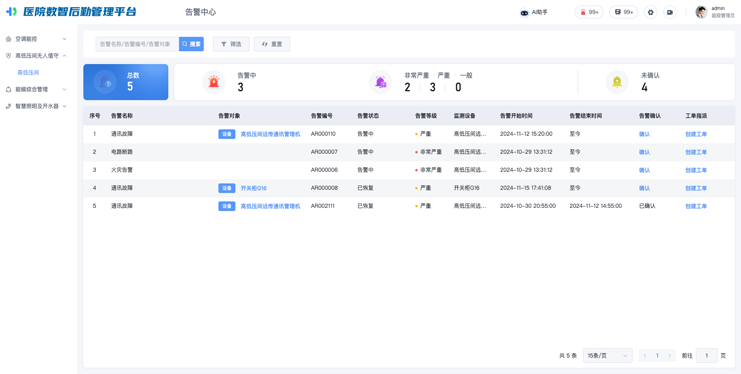Open the AI助手 robot icon
This screenshot has width=741, height=374.
[524, 13]
